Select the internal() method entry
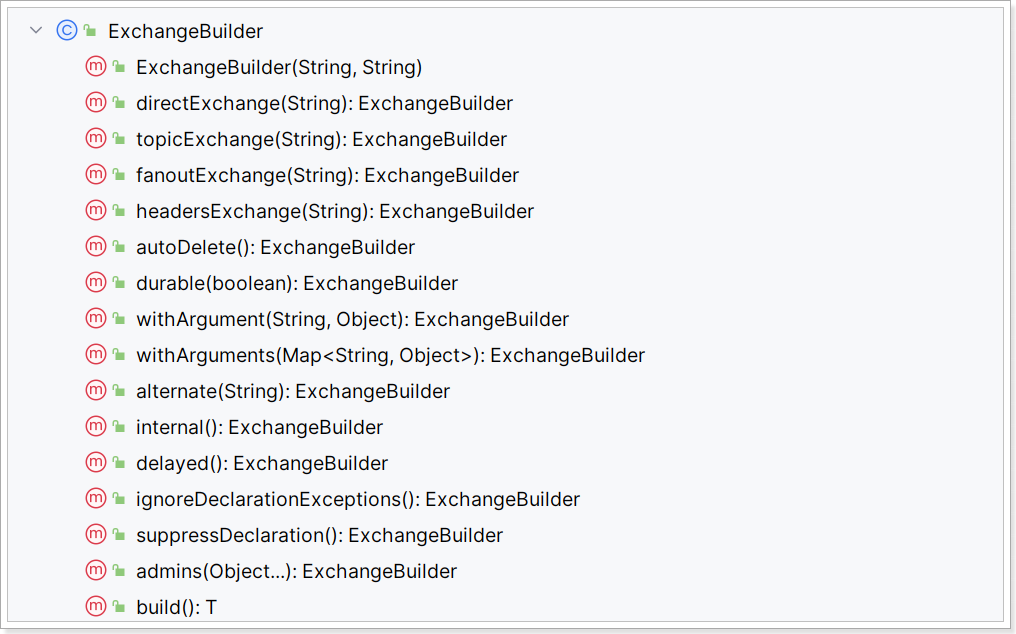This screenshot has height=634, width=1016. 259,427
